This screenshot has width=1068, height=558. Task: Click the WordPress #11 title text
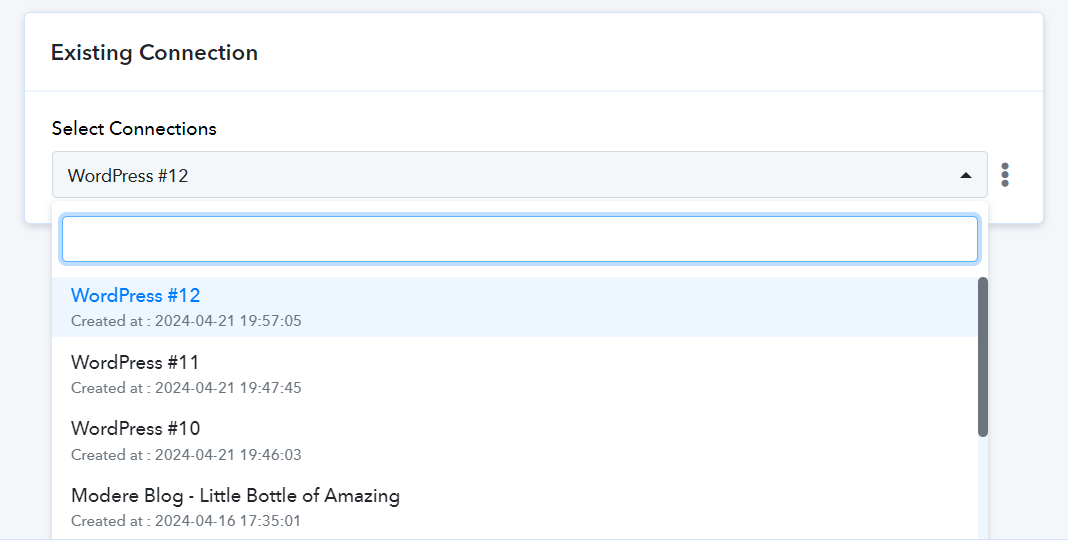click(x=135, y=362)
